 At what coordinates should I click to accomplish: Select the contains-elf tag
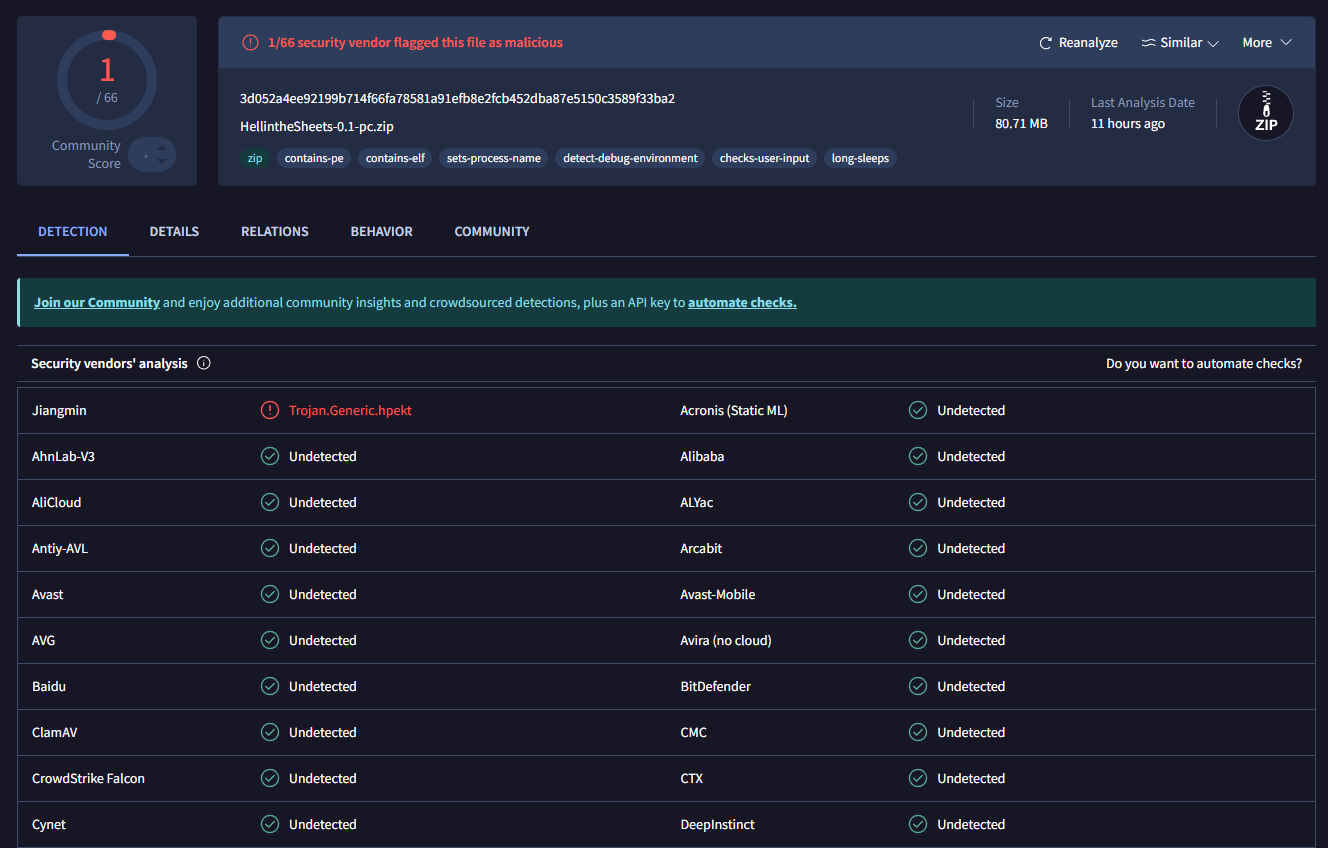coord(395,158)
